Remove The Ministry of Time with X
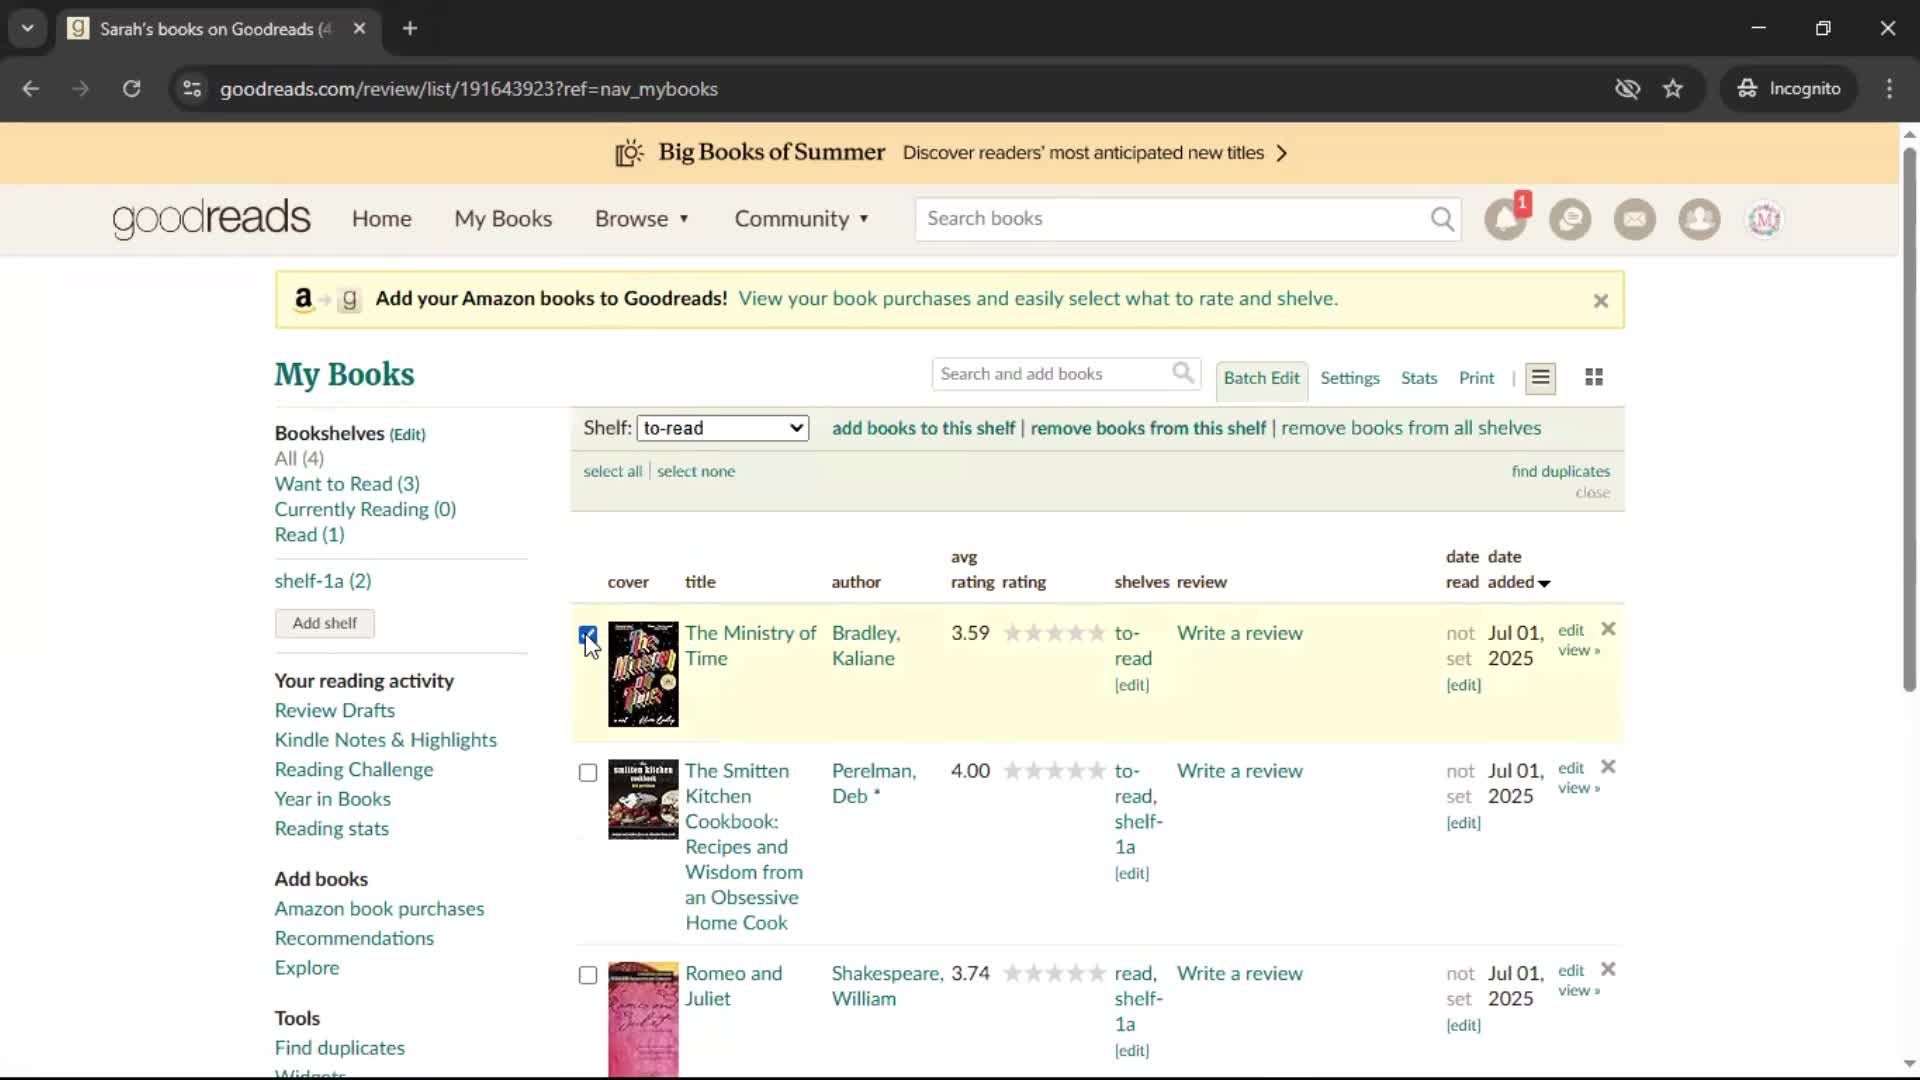This screenshot has width=1920, height=1080. 1608,629
